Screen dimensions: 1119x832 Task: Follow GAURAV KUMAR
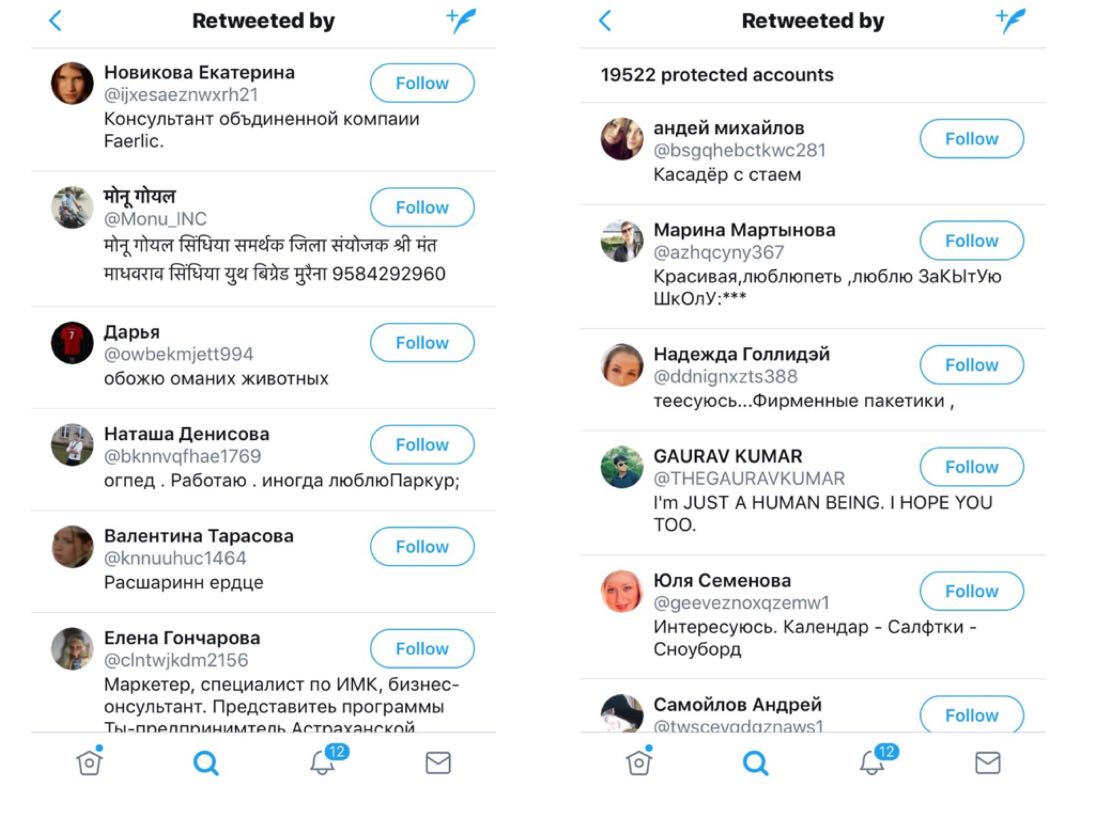point(972,467)
